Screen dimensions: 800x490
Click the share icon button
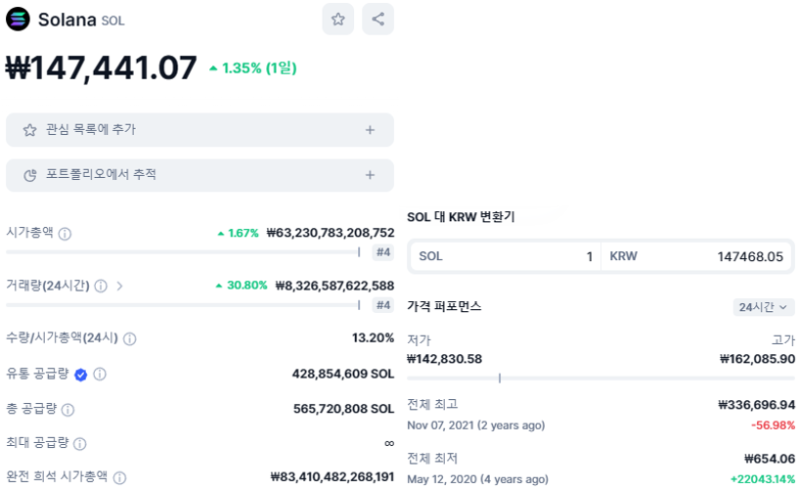pos(377,19)
